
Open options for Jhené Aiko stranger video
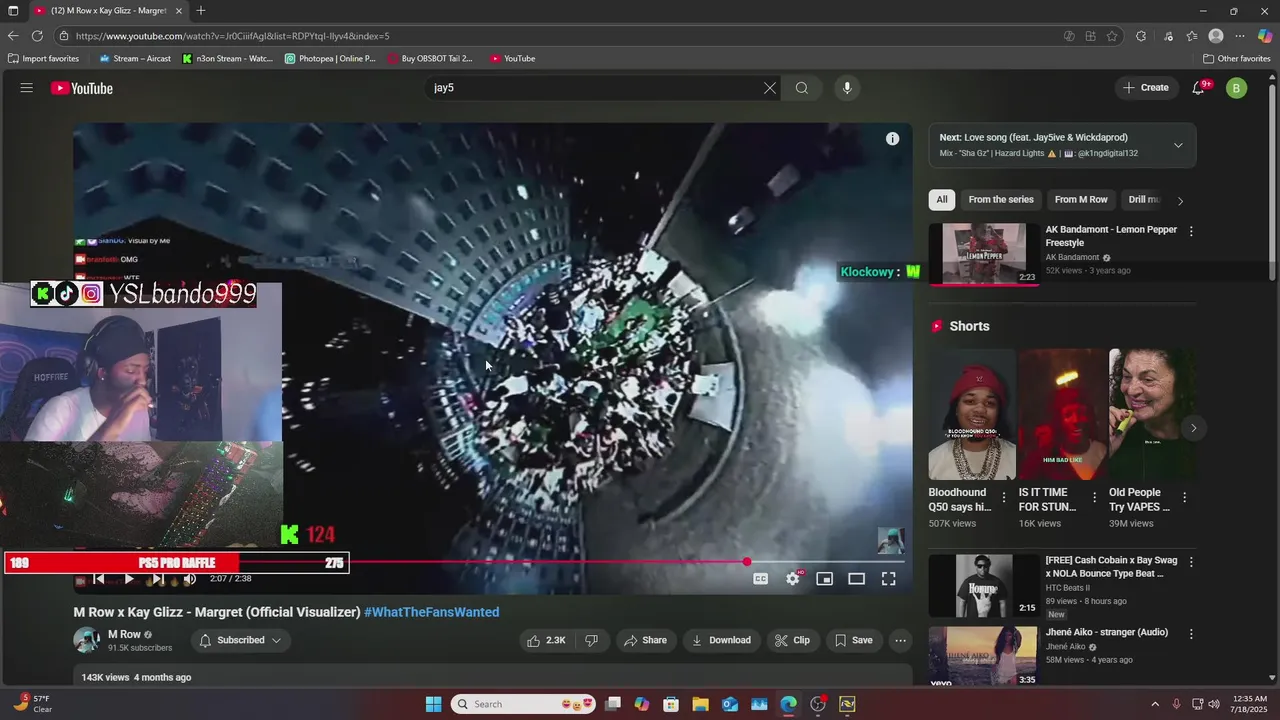[1190, 633]
